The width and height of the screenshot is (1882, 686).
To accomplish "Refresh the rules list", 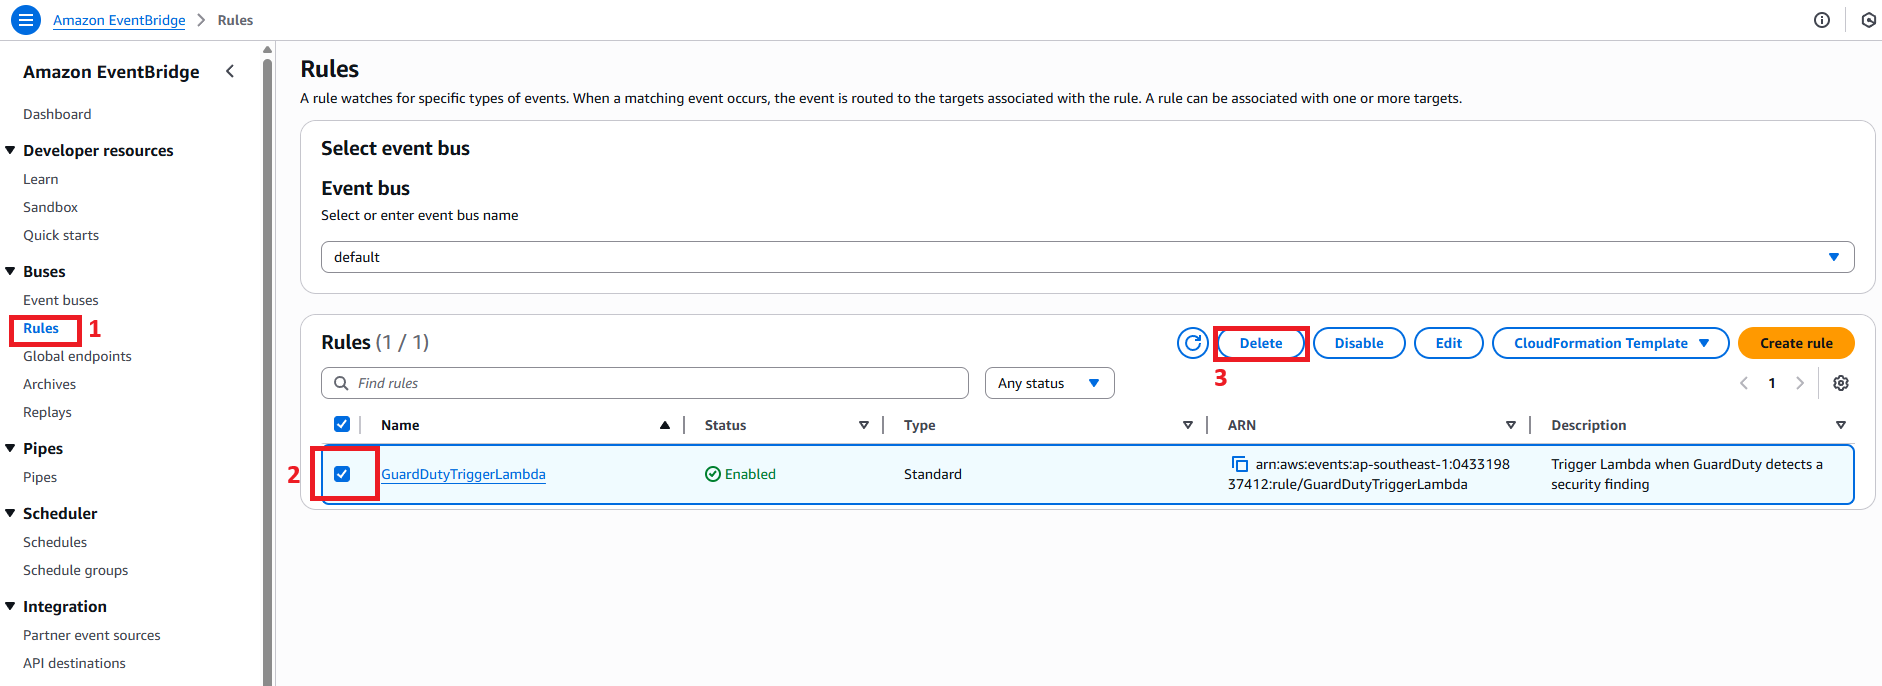I will point(1192,343).
